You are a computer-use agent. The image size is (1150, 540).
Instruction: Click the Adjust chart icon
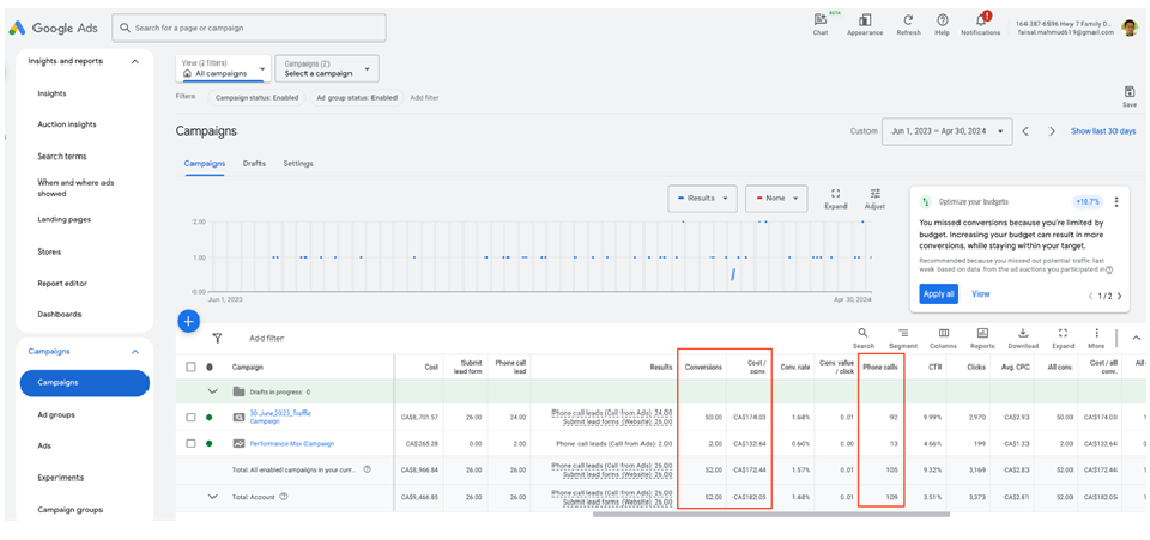874,194
